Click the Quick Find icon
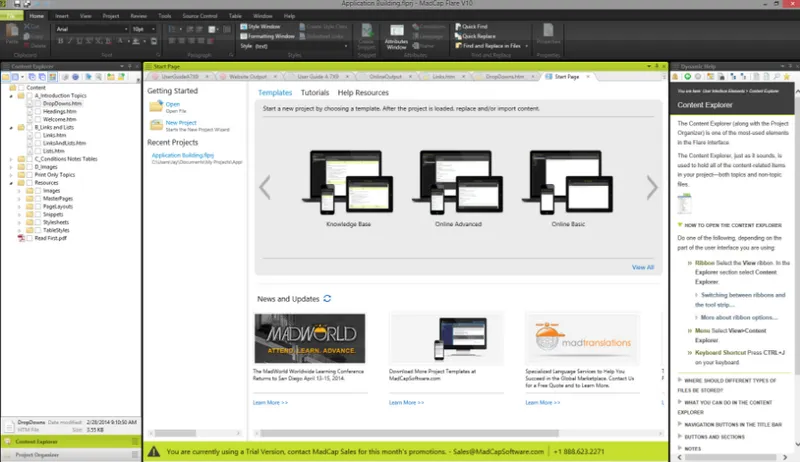Screen dimensions: 800x462 point(458,26)
